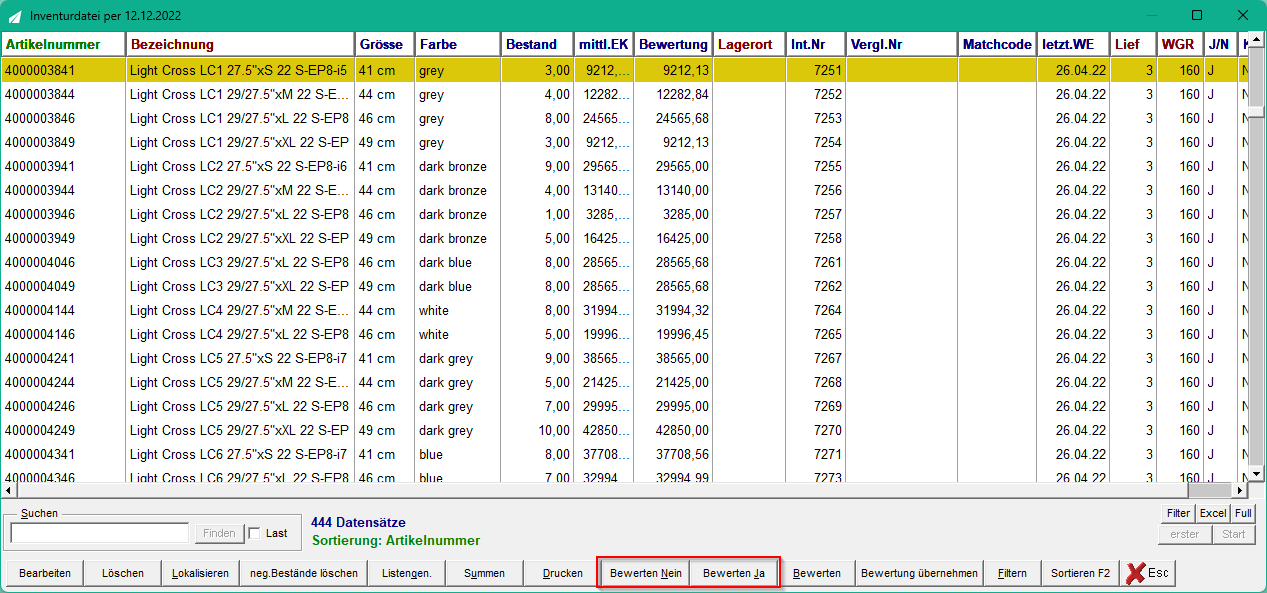Viewport: 1267px width, 593px height.
Task: Click Bestand value 10,00
Action: tap(554, 430)
